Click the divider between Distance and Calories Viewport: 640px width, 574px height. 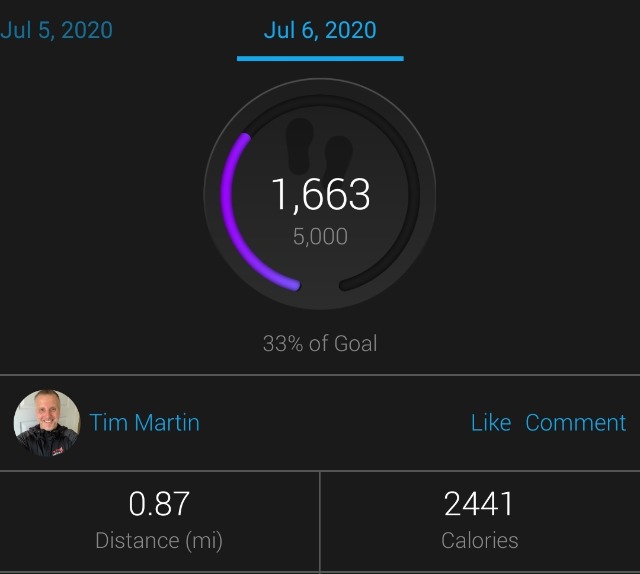(320, 522)
